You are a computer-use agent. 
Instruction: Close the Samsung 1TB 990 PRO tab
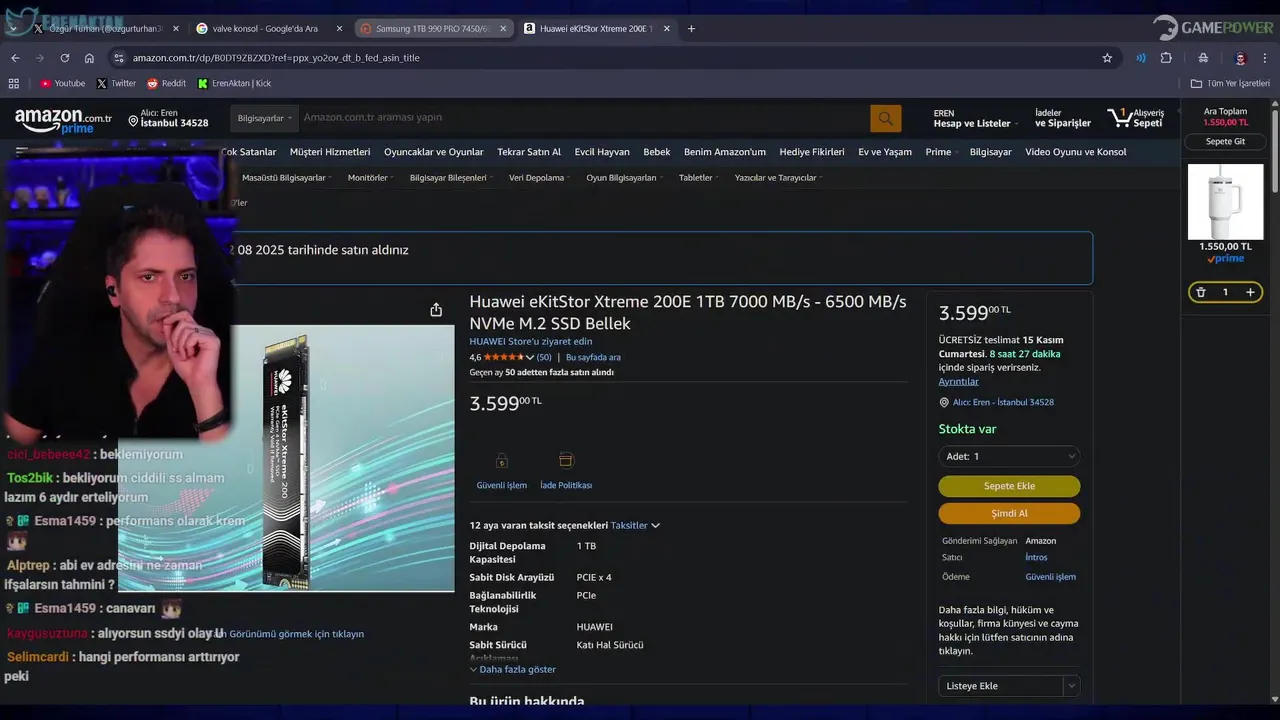(503, 28)
